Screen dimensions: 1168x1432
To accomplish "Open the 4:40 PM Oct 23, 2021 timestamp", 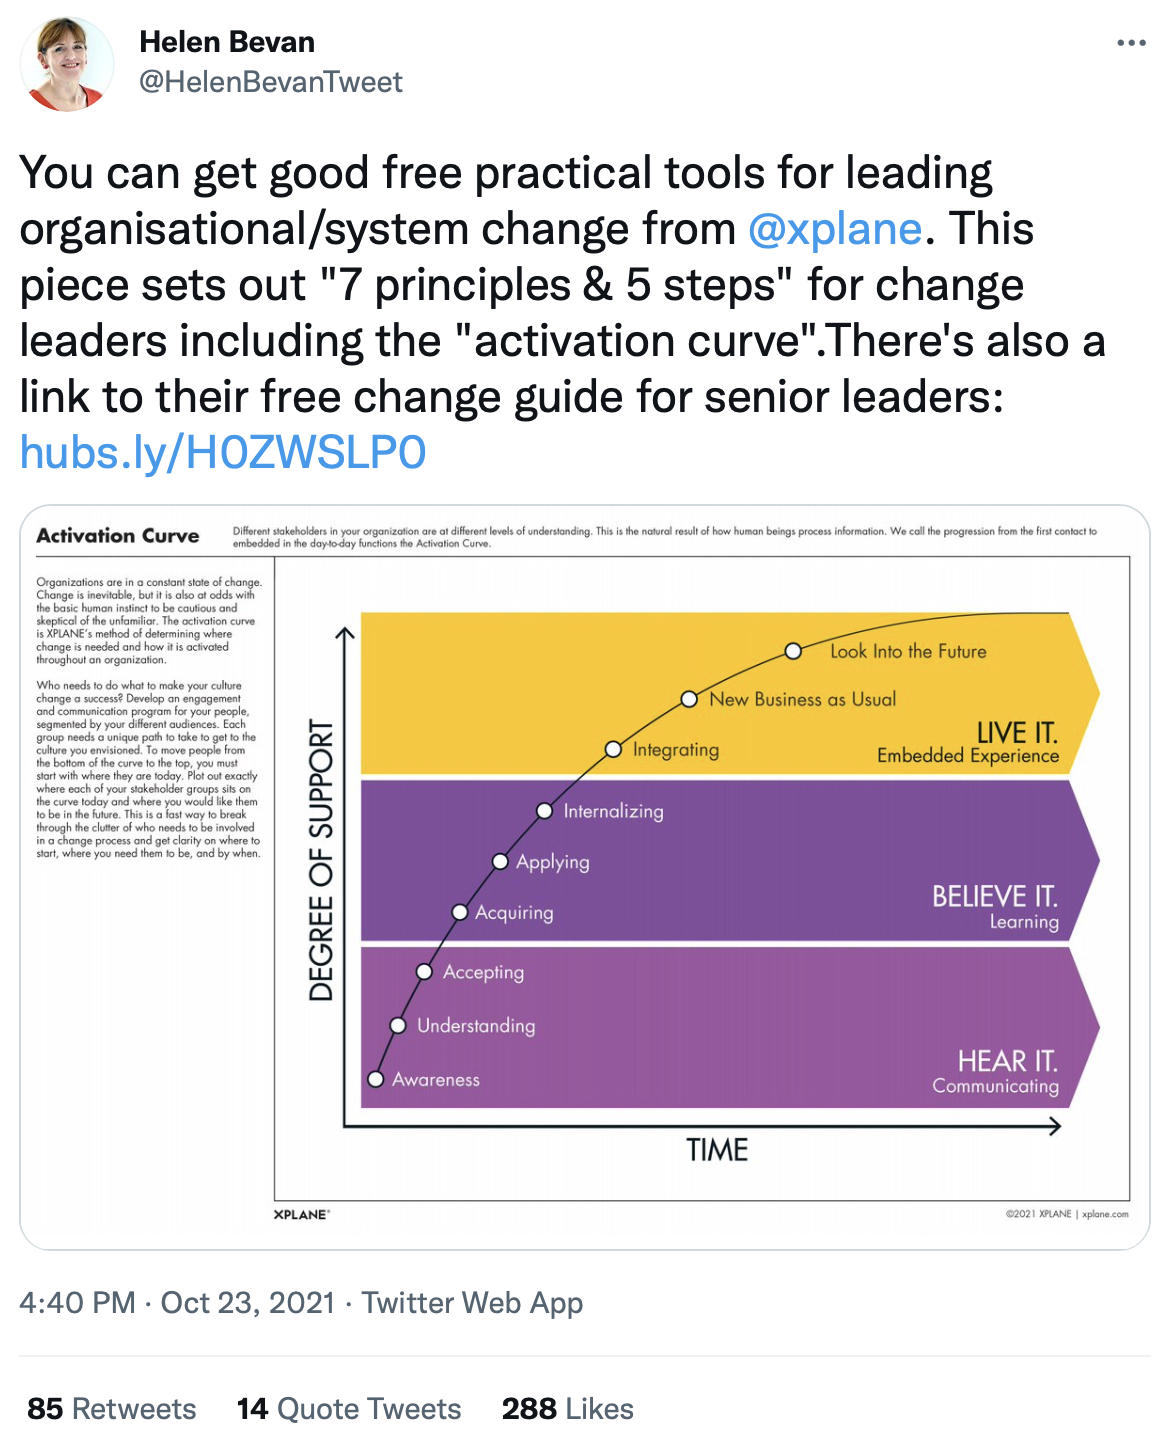I will (177, 1302).
